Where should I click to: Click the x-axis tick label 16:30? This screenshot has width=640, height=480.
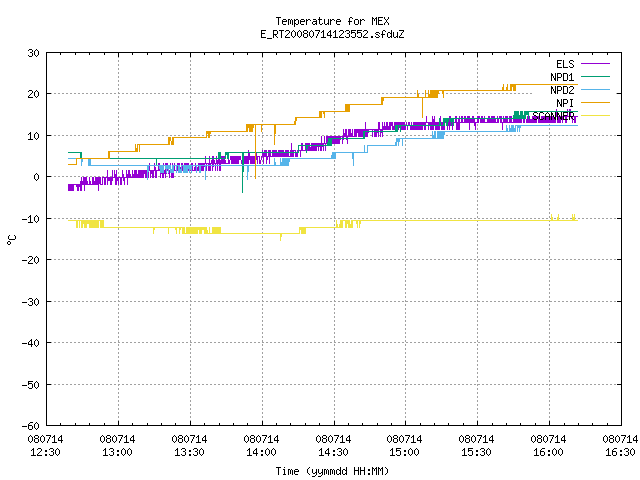(x=620, y=452)
